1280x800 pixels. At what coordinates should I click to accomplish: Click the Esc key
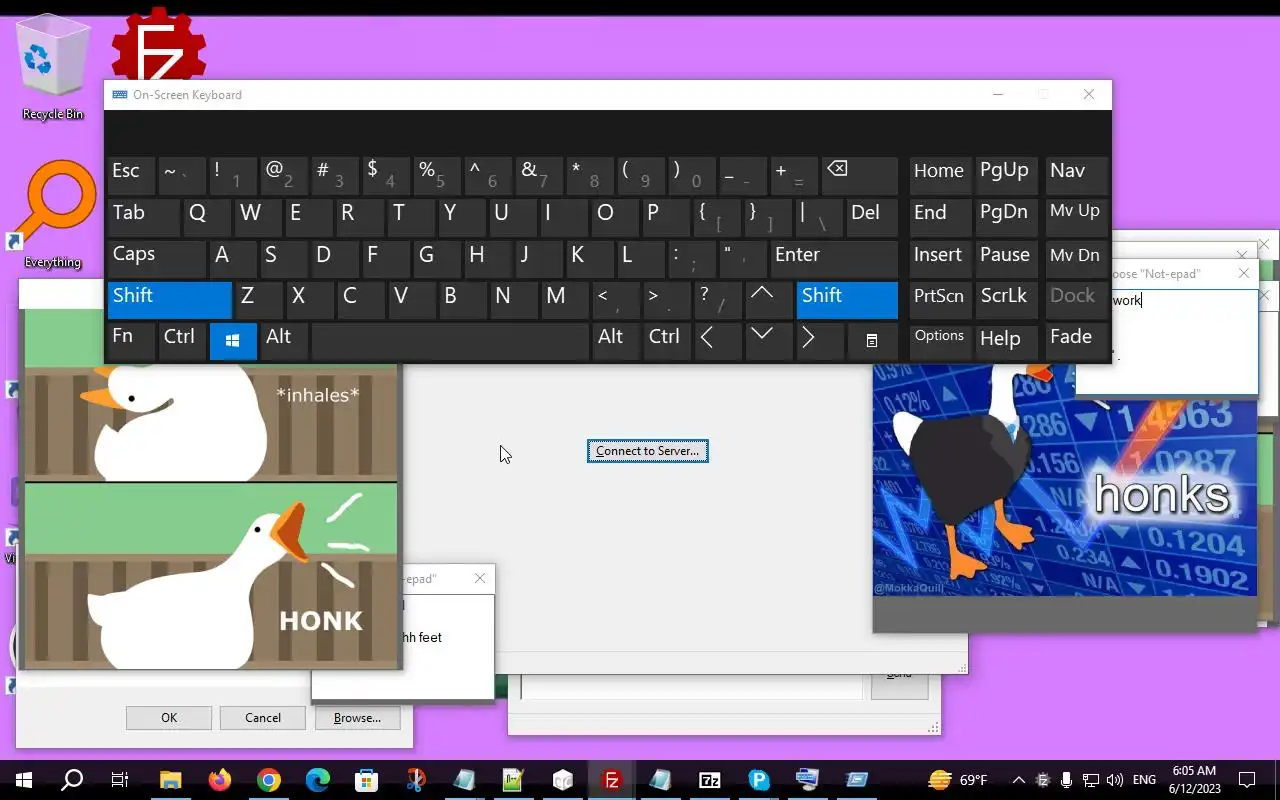coord(131,174)
